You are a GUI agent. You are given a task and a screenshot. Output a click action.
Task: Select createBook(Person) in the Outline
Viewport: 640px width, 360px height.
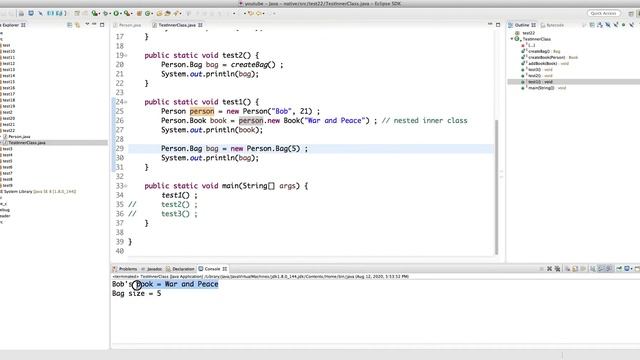pyautogui.click(x=549, y=58)
